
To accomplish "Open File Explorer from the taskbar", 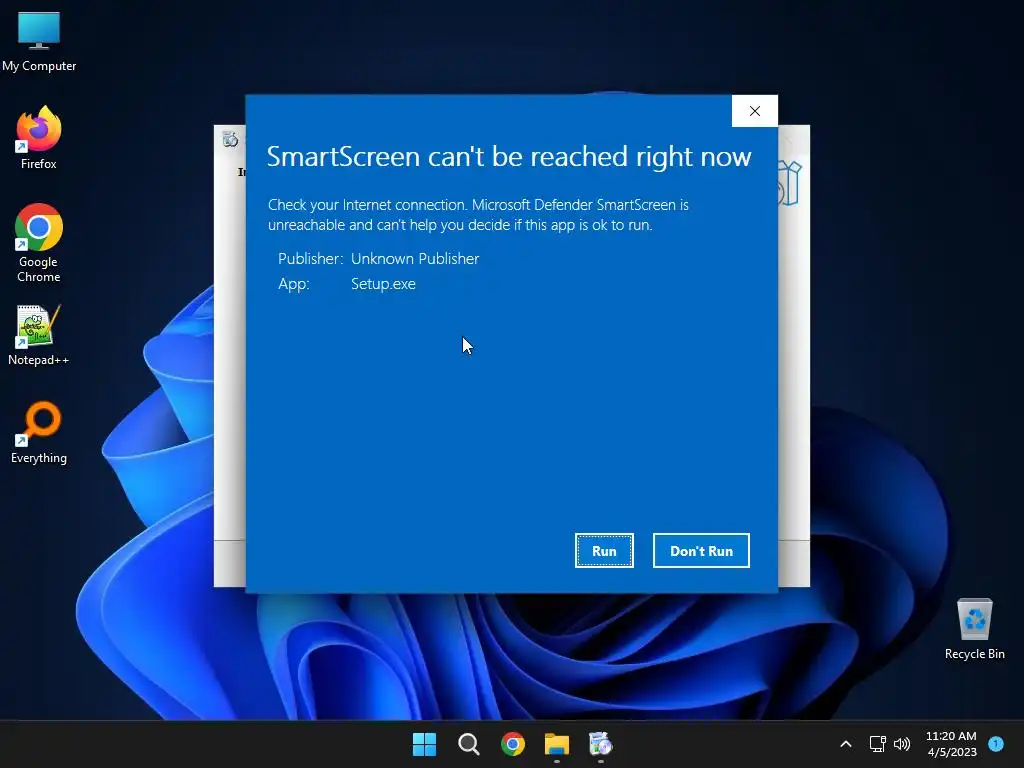I will coord(557,744).
